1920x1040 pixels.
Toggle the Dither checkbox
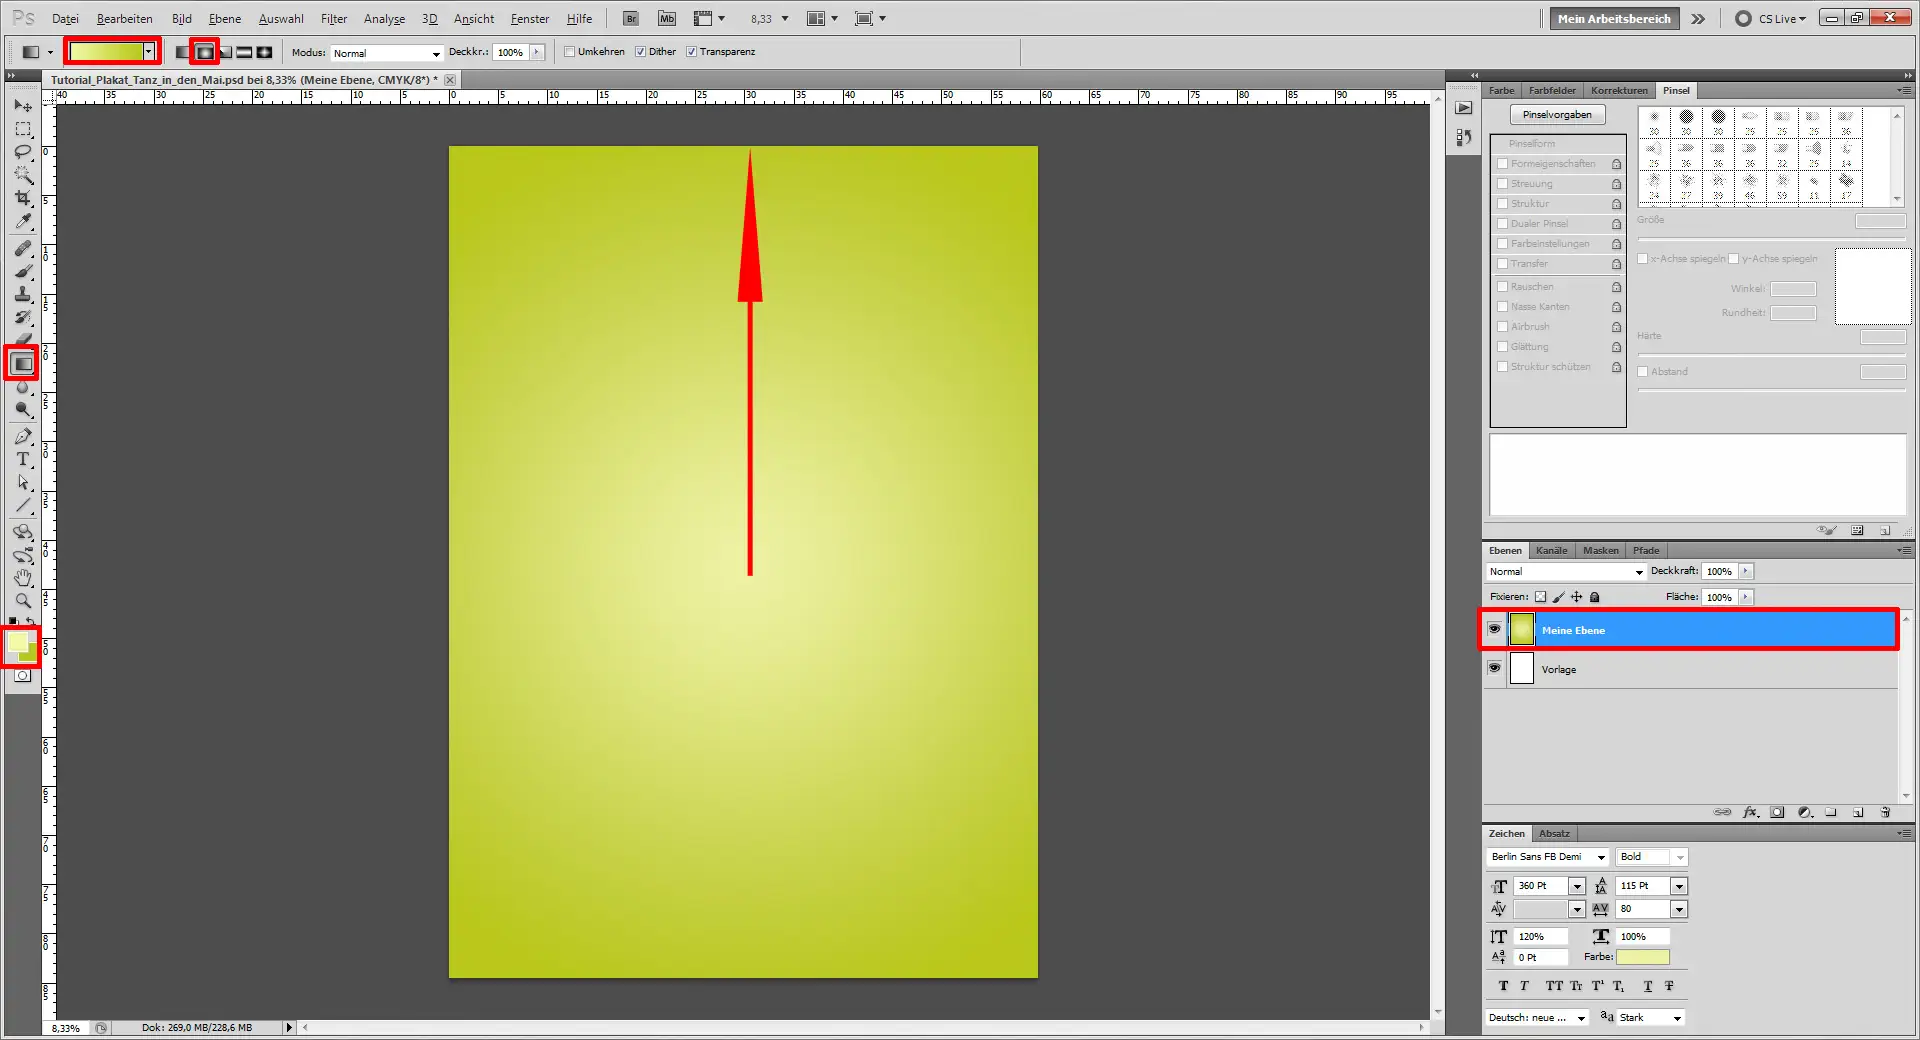[641, 51]
